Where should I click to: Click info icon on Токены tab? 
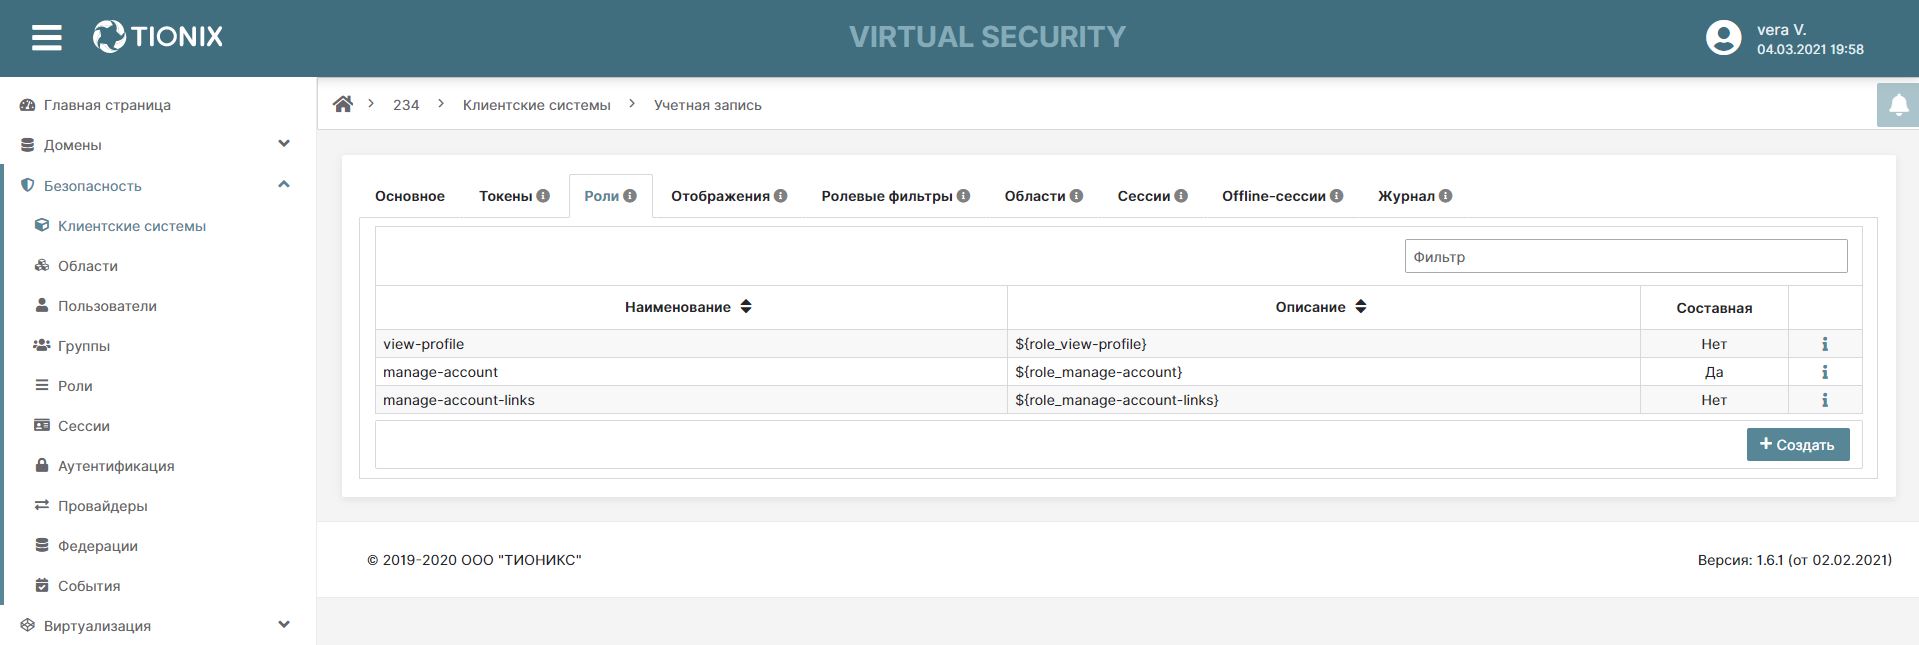coord(543,196)
